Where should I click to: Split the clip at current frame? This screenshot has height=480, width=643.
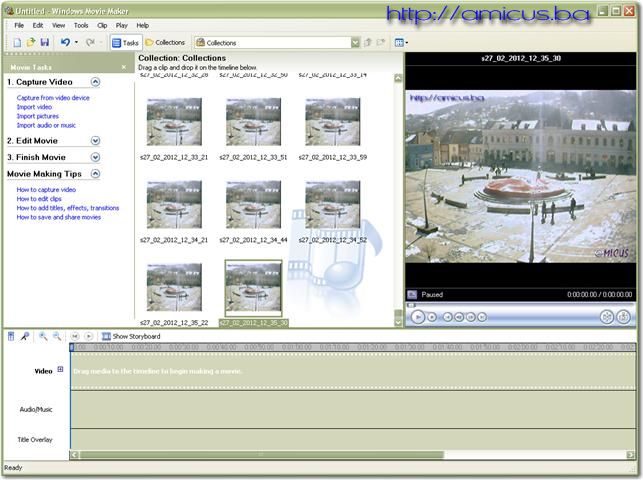click(607, 317)
